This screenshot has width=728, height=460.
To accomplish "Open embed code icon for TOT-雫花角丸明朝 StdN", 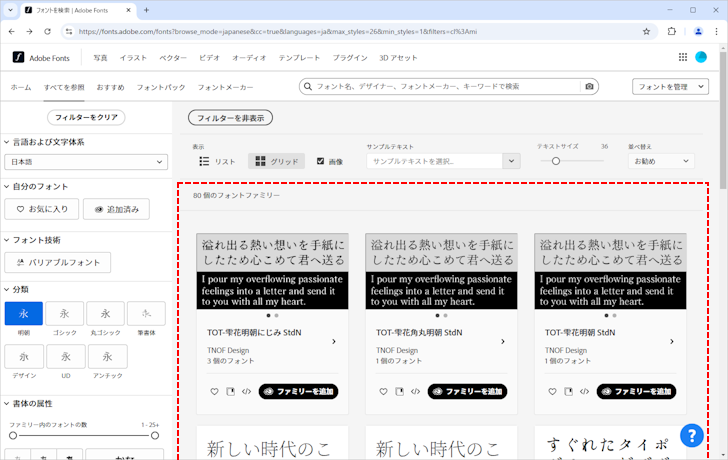I will pos(415,391).
